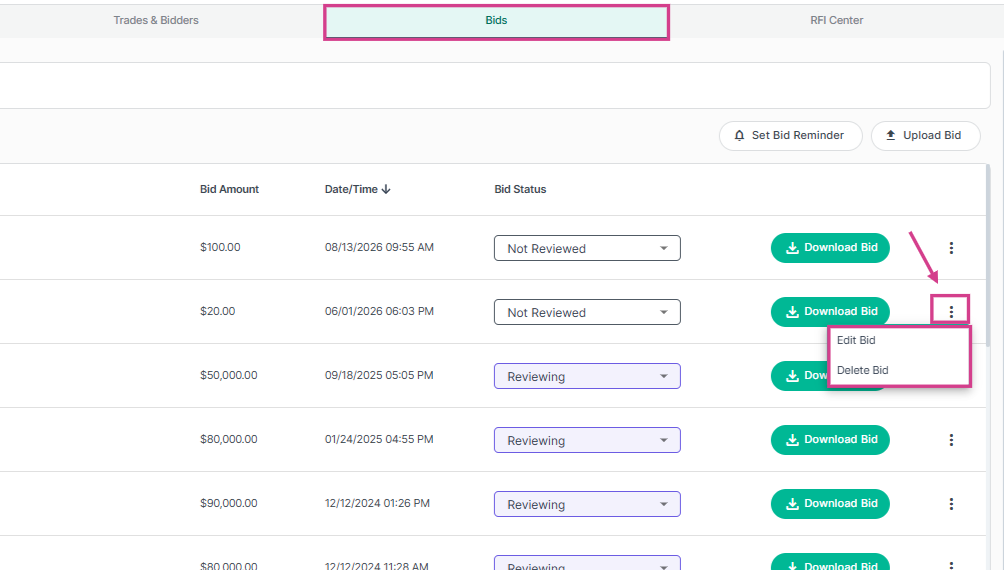Click the $50,000.00 bid amount cell
Screen dimensions: 1004x570
tap(229, 375)
